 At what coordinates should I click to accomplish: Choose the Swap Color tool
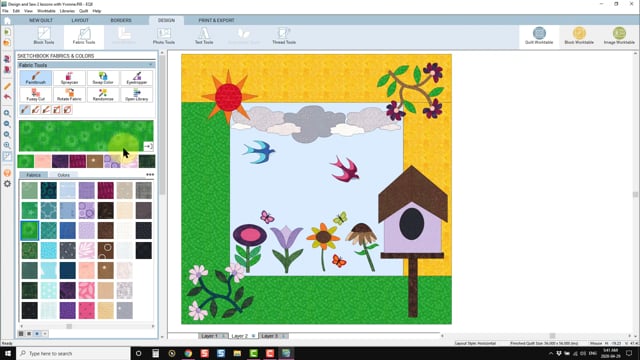103,78
